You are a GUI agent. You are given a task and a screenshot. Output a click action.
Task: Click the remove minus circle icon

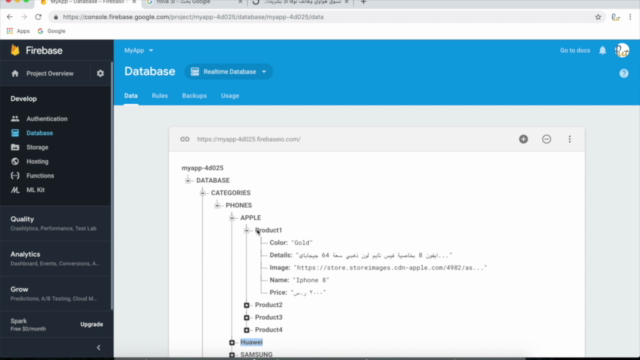click(x=547, y=139)
